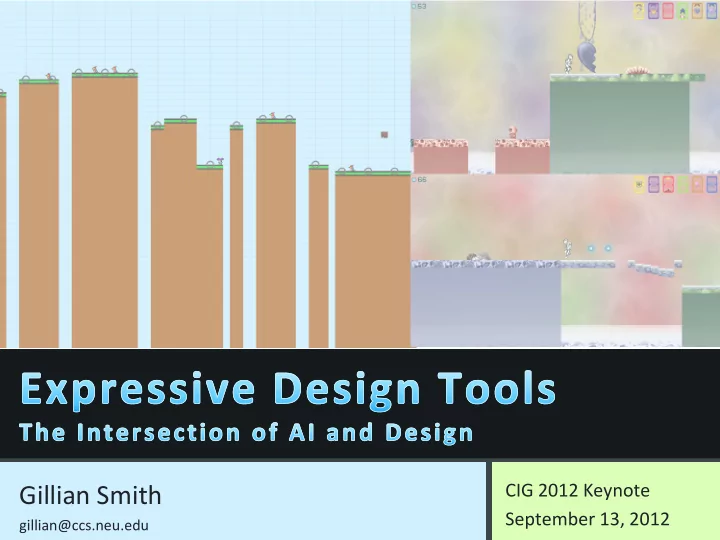
Task: Click the purple character in the level editor
Action: pyautogui.click(x=220, y=161)
